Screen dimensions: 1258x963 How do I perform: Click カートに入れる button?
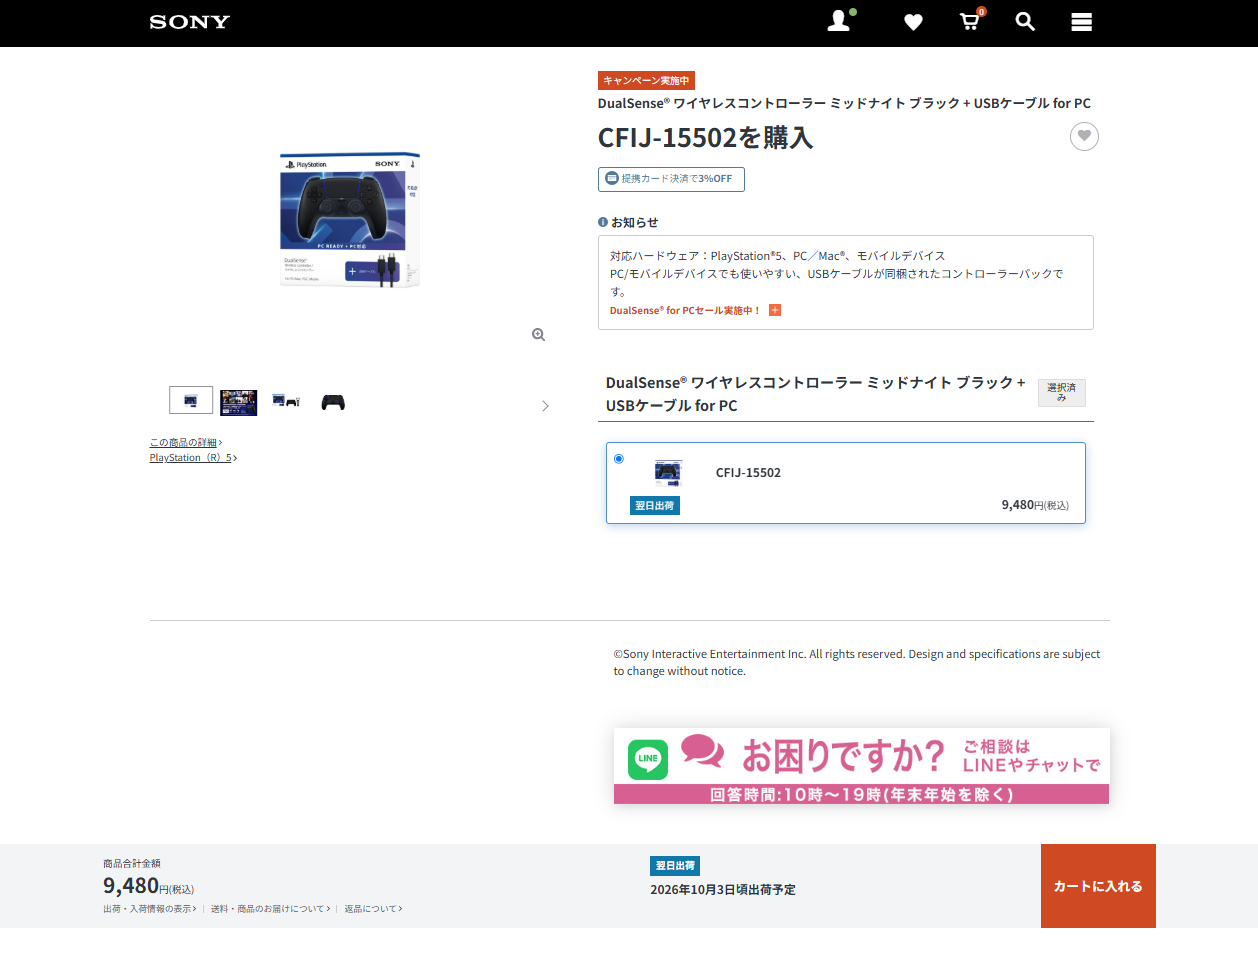[1098, 886]
